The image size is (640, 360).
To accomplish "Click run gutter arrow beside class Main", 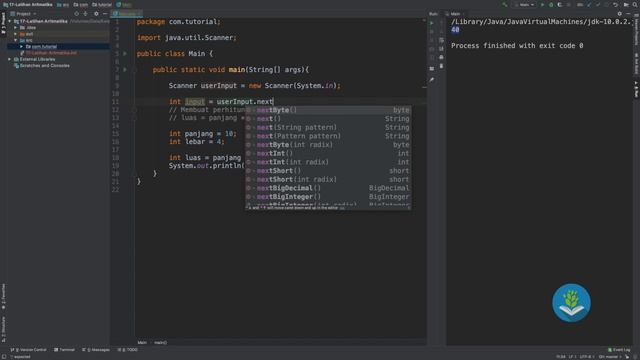I will (125, 53).
